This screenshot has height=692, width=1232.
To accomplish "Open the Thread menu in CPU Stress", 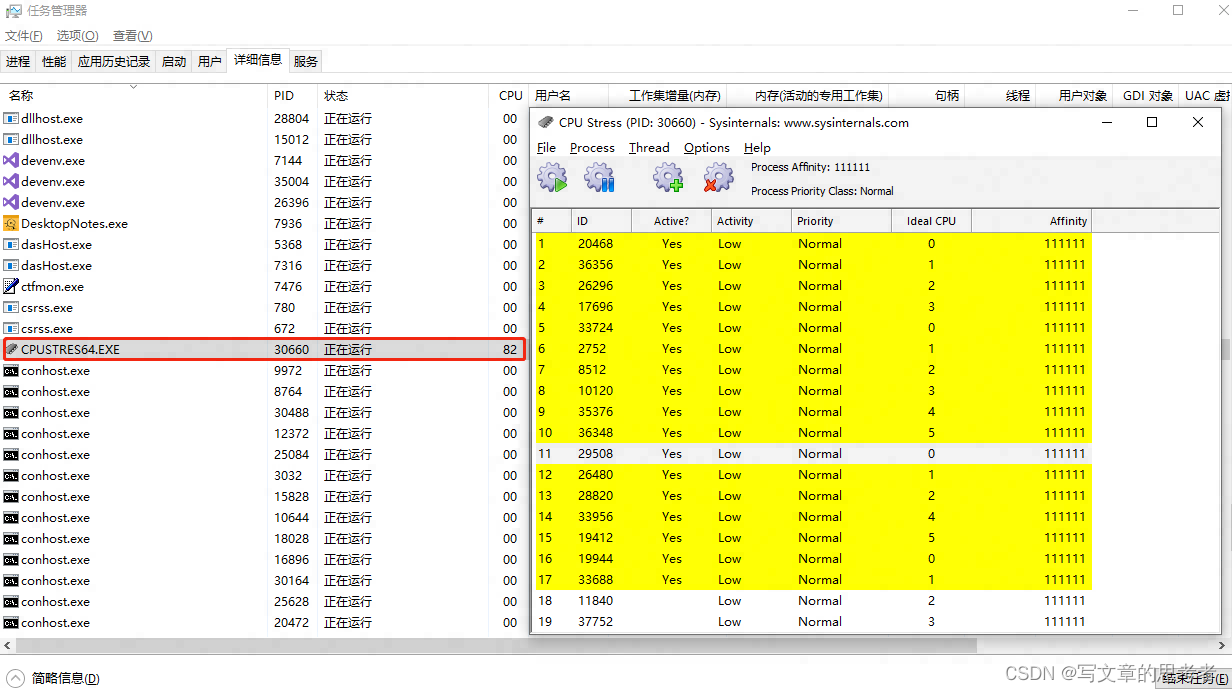I will click(649, 147).
